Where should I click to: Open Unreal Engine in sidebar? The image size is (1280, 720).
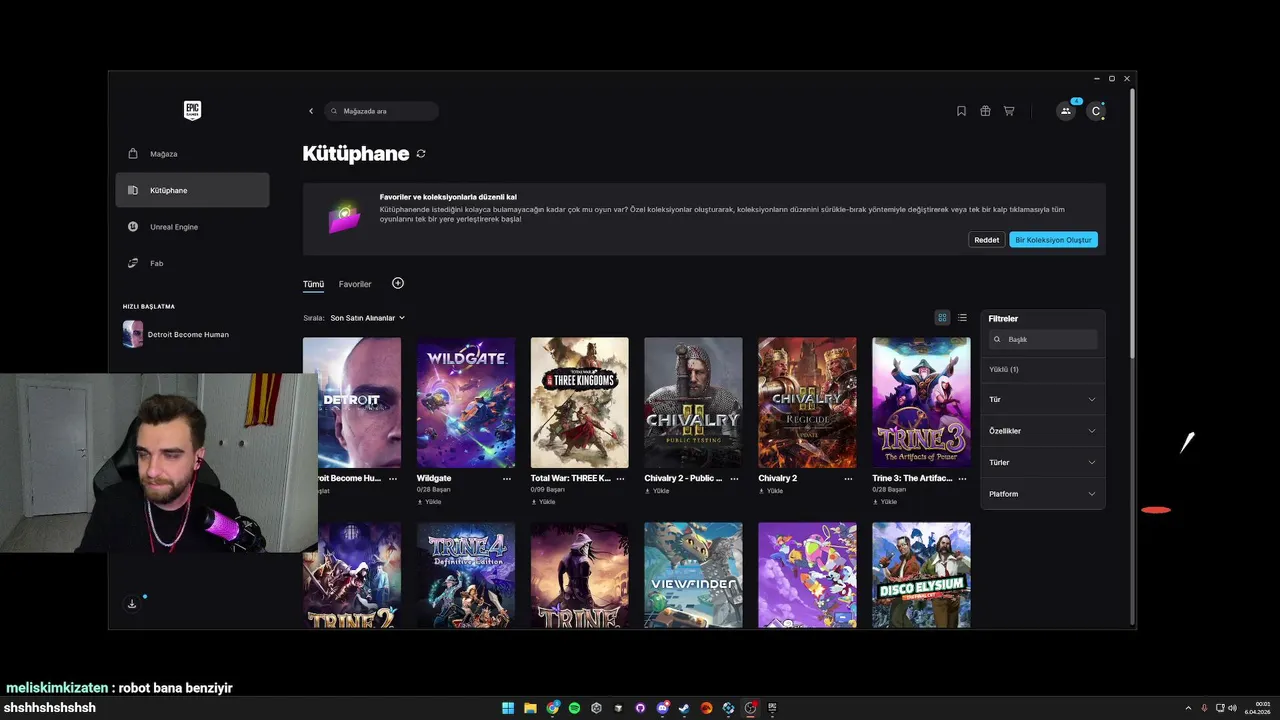(192, 227)
